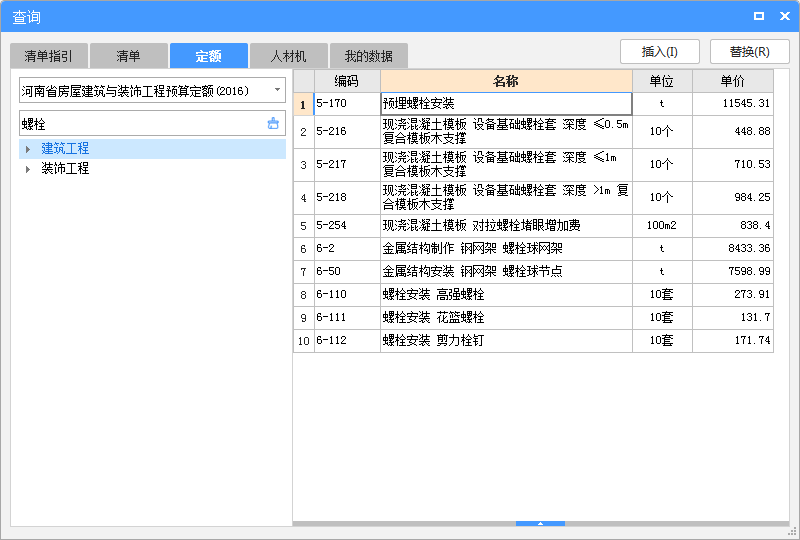Image resolution: width=800 pixels, height=540 pixels.
Task: Click the price cell 273.91
Action: point(733,294)
